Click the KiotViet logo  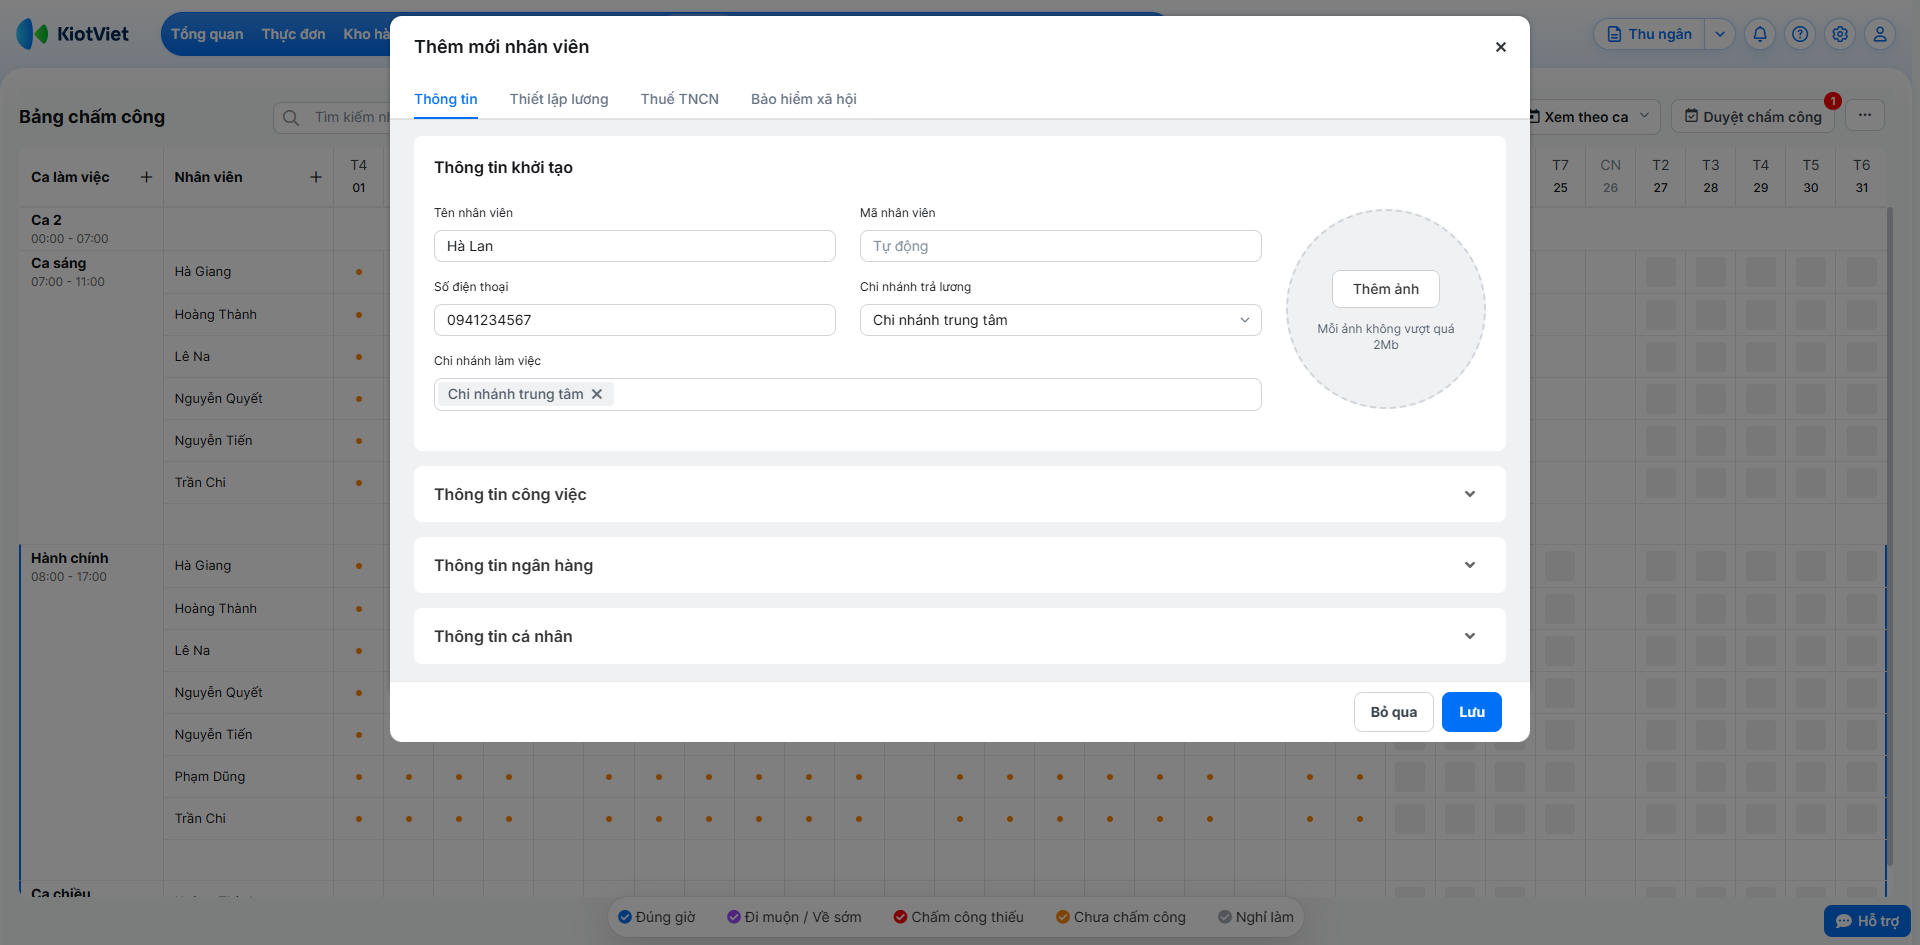click(73, 34)
